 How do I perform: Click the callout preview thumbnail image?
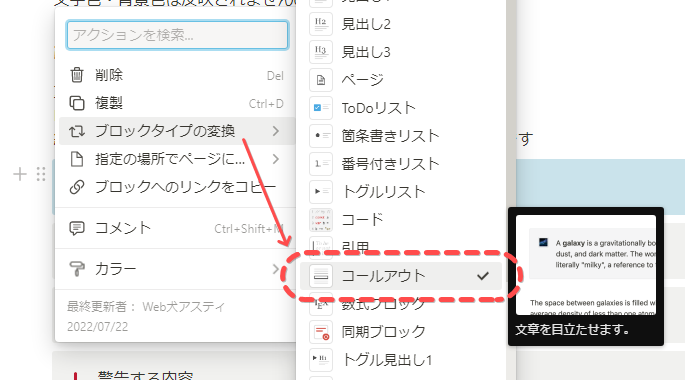point(586,265)
